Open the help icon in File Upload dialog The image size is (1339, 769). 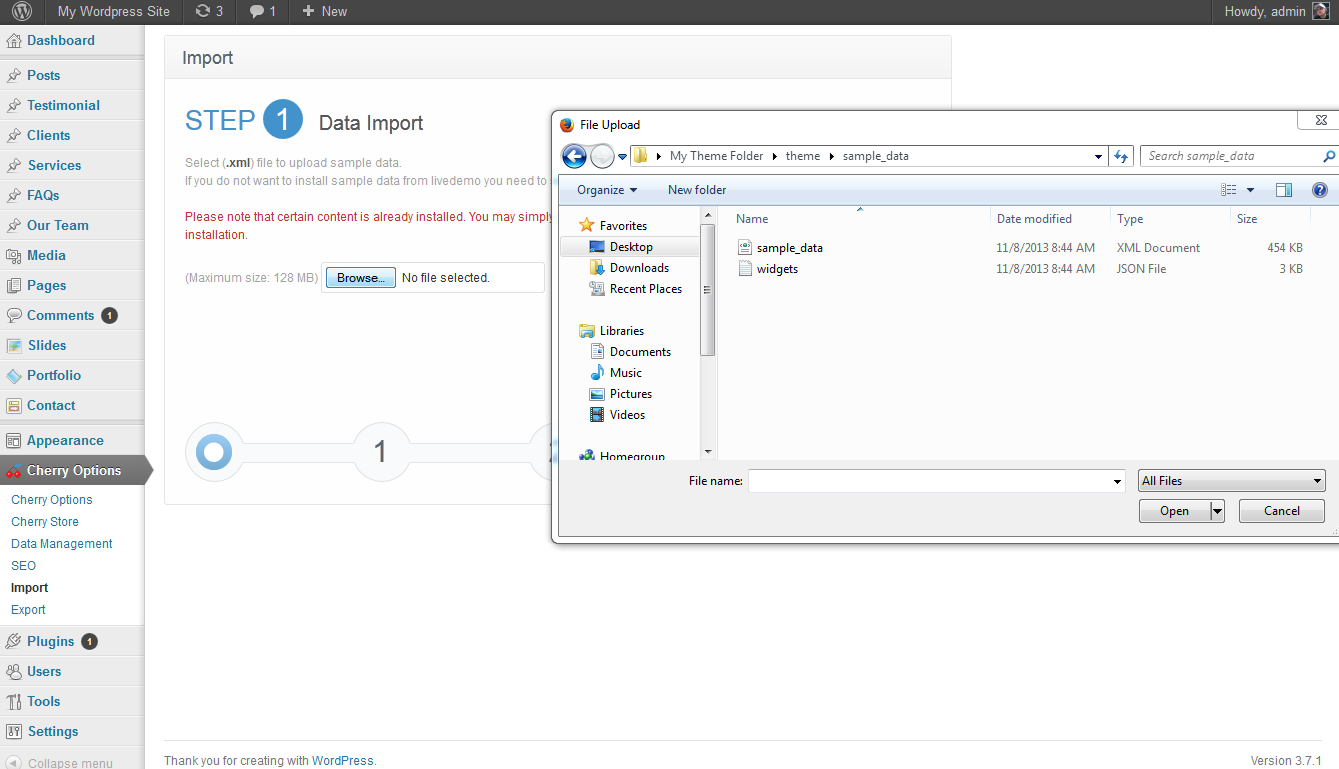tap(1319, 190)
